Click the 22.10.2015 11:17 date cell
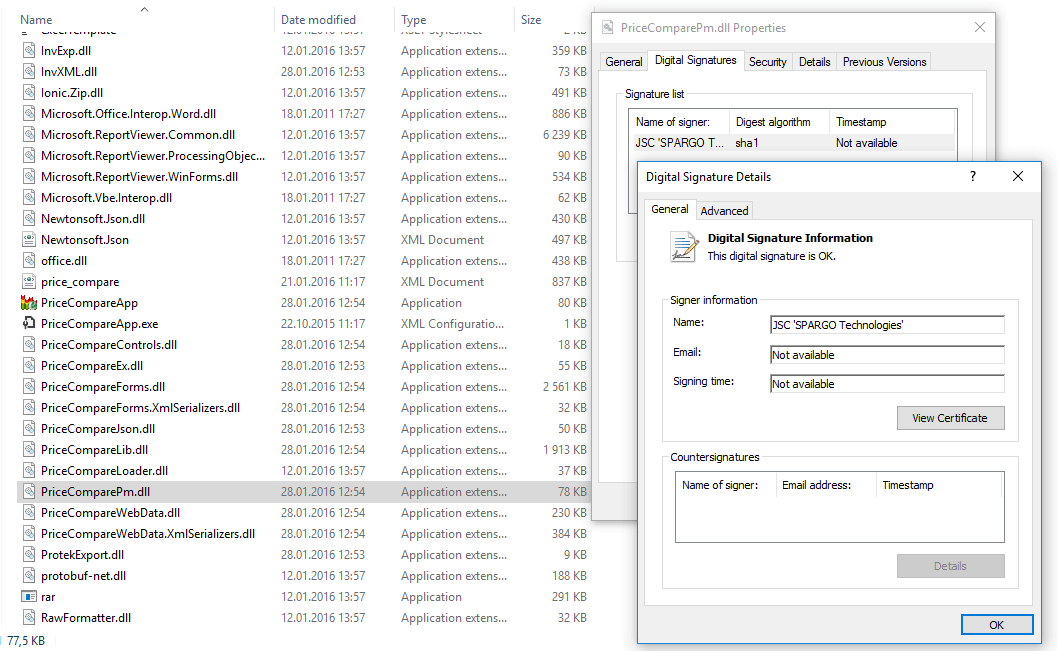Viewport: 1058px width, 651px height. coord(323,324)
